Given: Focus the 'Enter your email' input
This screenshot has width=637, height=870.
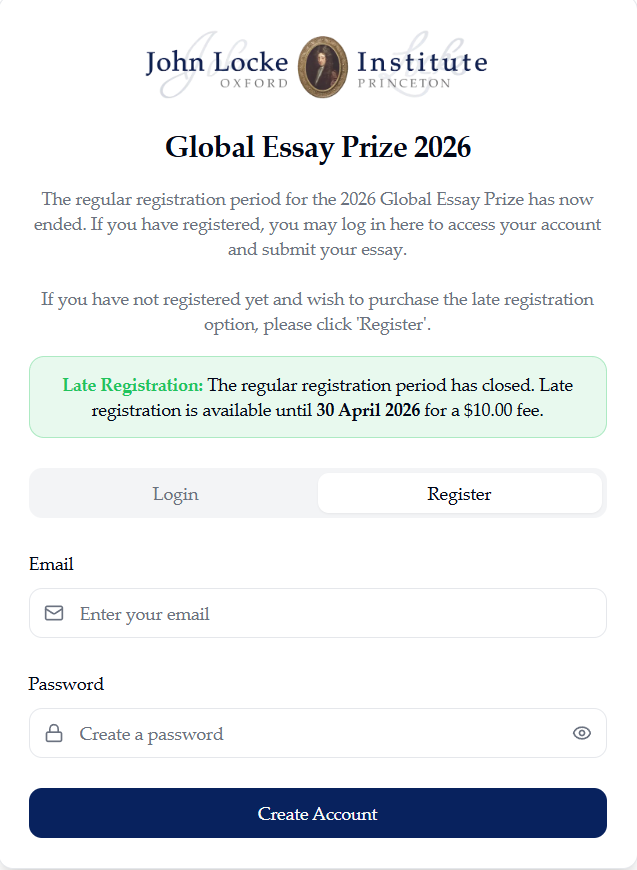Looking at the screenshot, I should (x=330, y=614).
